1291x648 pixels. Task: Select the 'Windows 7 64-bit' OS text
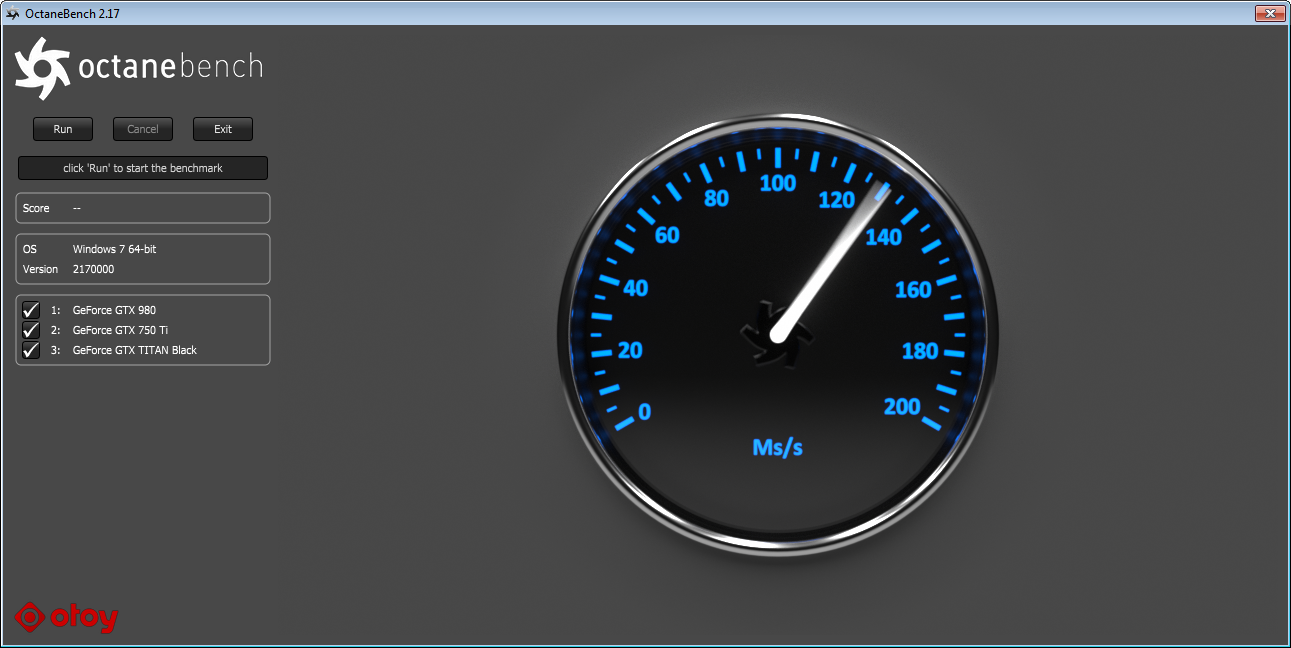point(114,249)
